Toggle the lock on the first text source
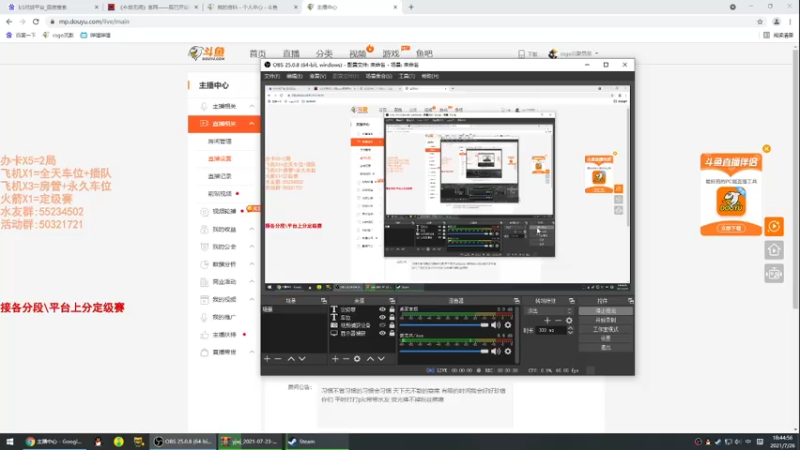800x450 pixels. tap(392, 309)
